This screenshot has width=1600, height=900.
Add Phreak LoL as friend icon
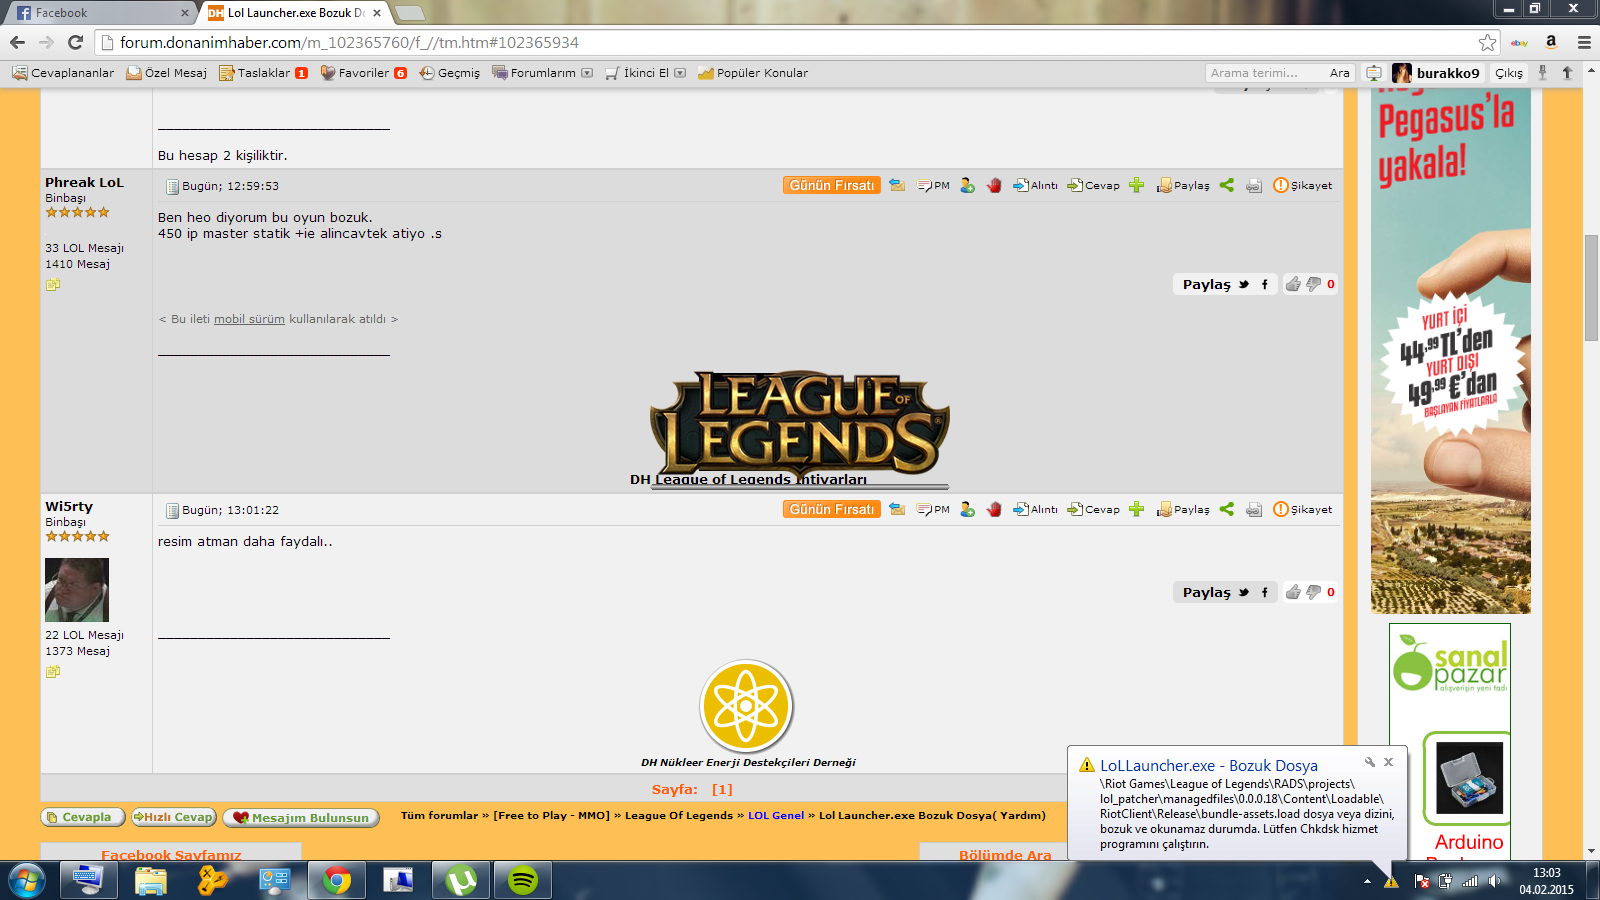point(967,186)
